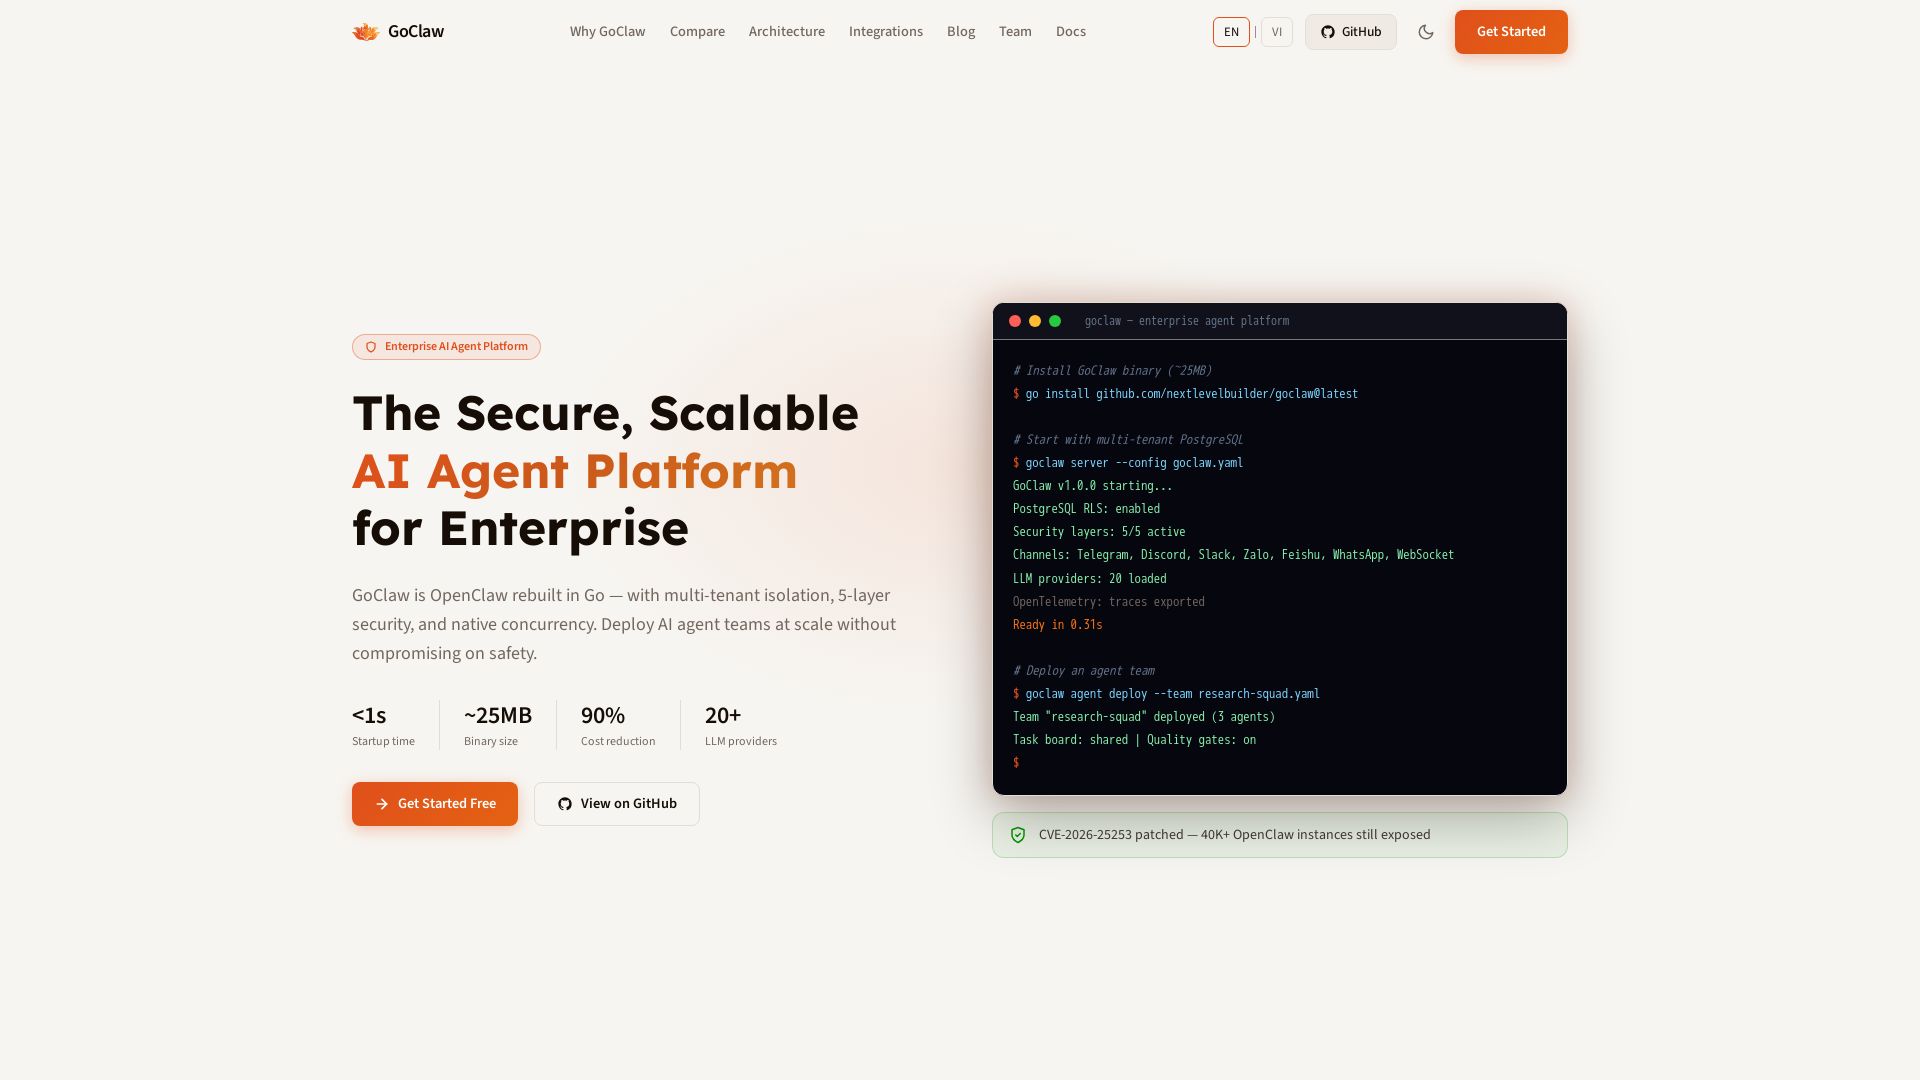Viewport: 1920px width, 1080px height.
Task: Visit the Blog page
Action: (961, 32)
